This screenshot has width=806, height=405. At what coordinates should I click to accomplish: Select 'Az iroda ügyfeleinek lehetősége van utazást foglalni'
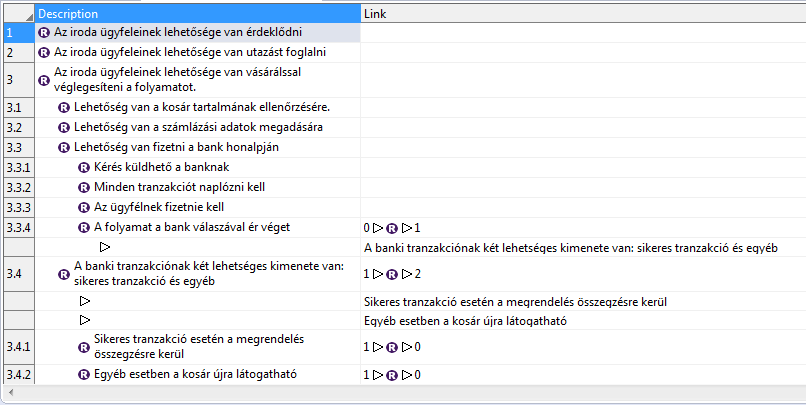[190, 52]
